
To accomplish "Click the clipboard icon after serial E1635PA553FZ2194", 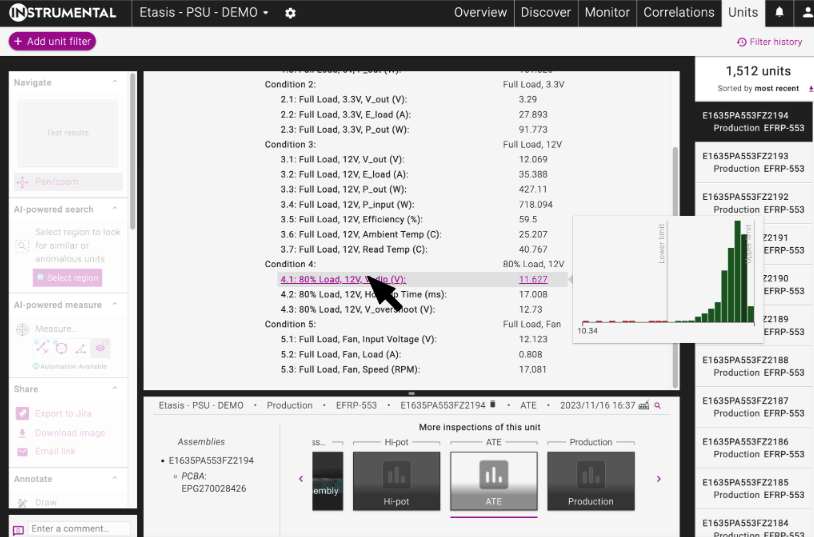I will click(493, 405).
